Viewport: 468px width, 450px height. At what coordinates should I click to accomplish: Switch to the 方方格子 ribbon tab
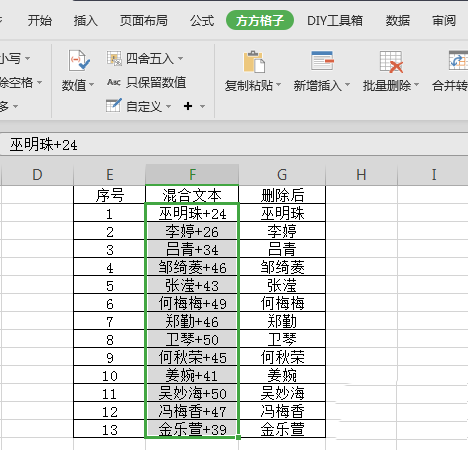pyautogui.click(x=260, y=20)
